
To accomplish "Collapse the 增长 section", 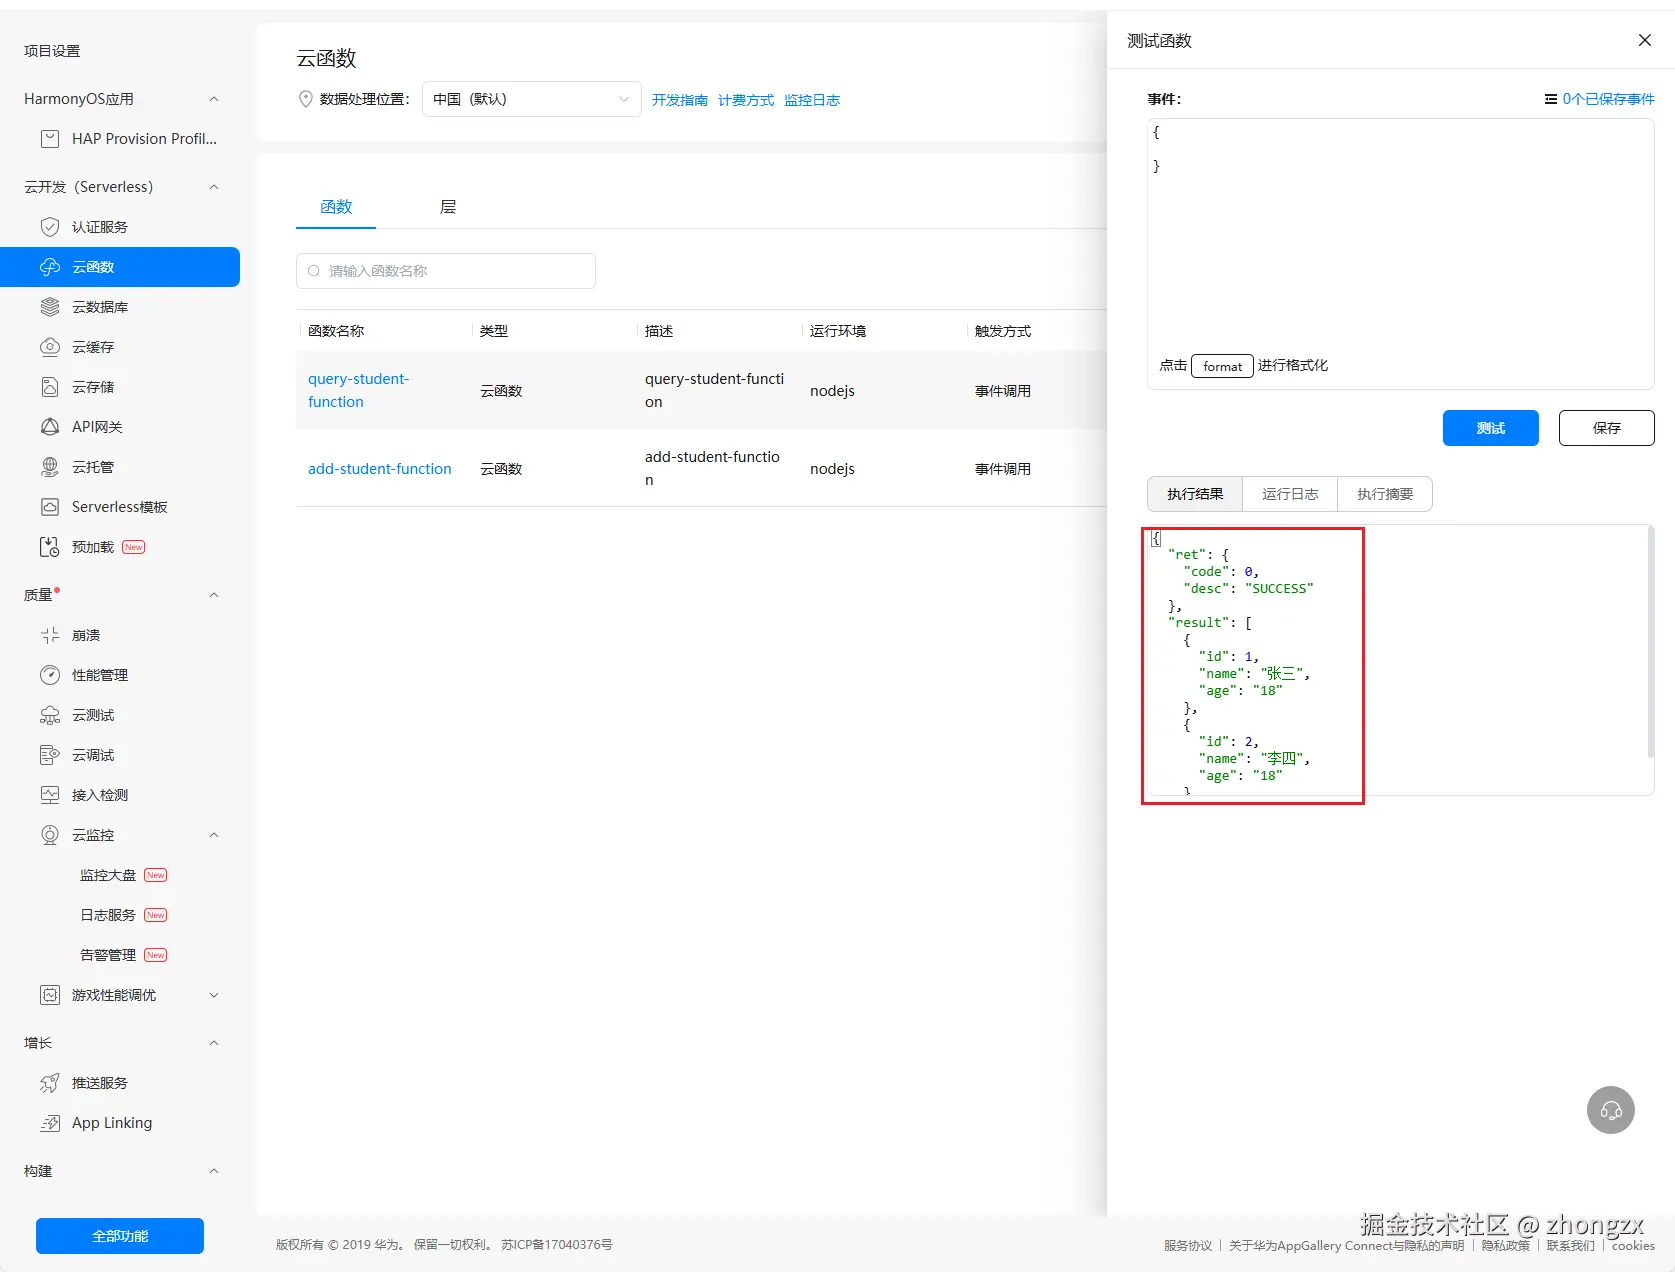I will tap(214, 1043).
